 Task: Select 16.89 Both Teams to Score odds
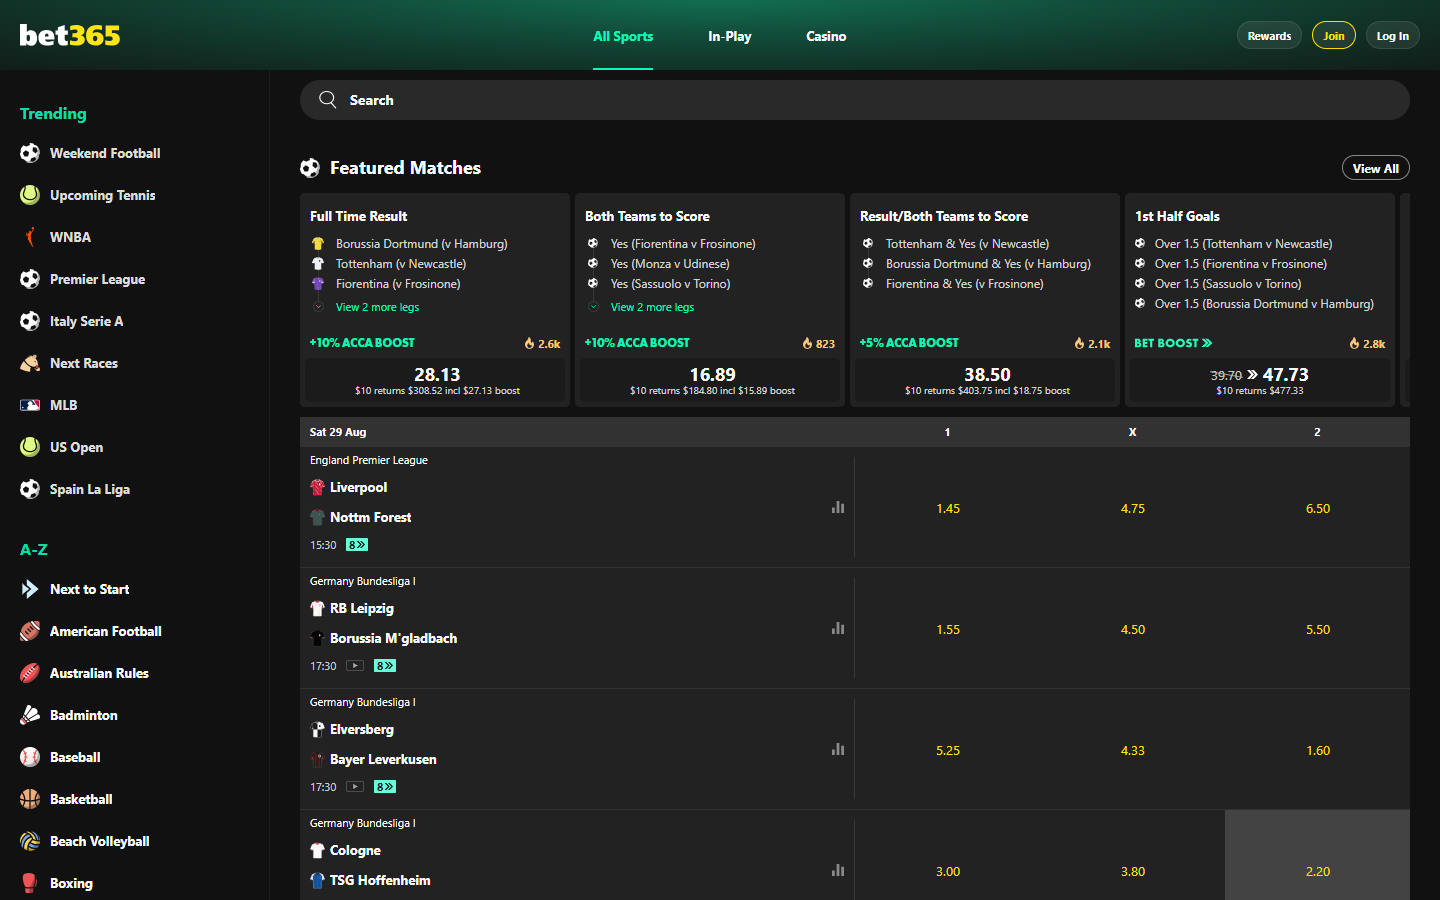[x=712, y=380]
